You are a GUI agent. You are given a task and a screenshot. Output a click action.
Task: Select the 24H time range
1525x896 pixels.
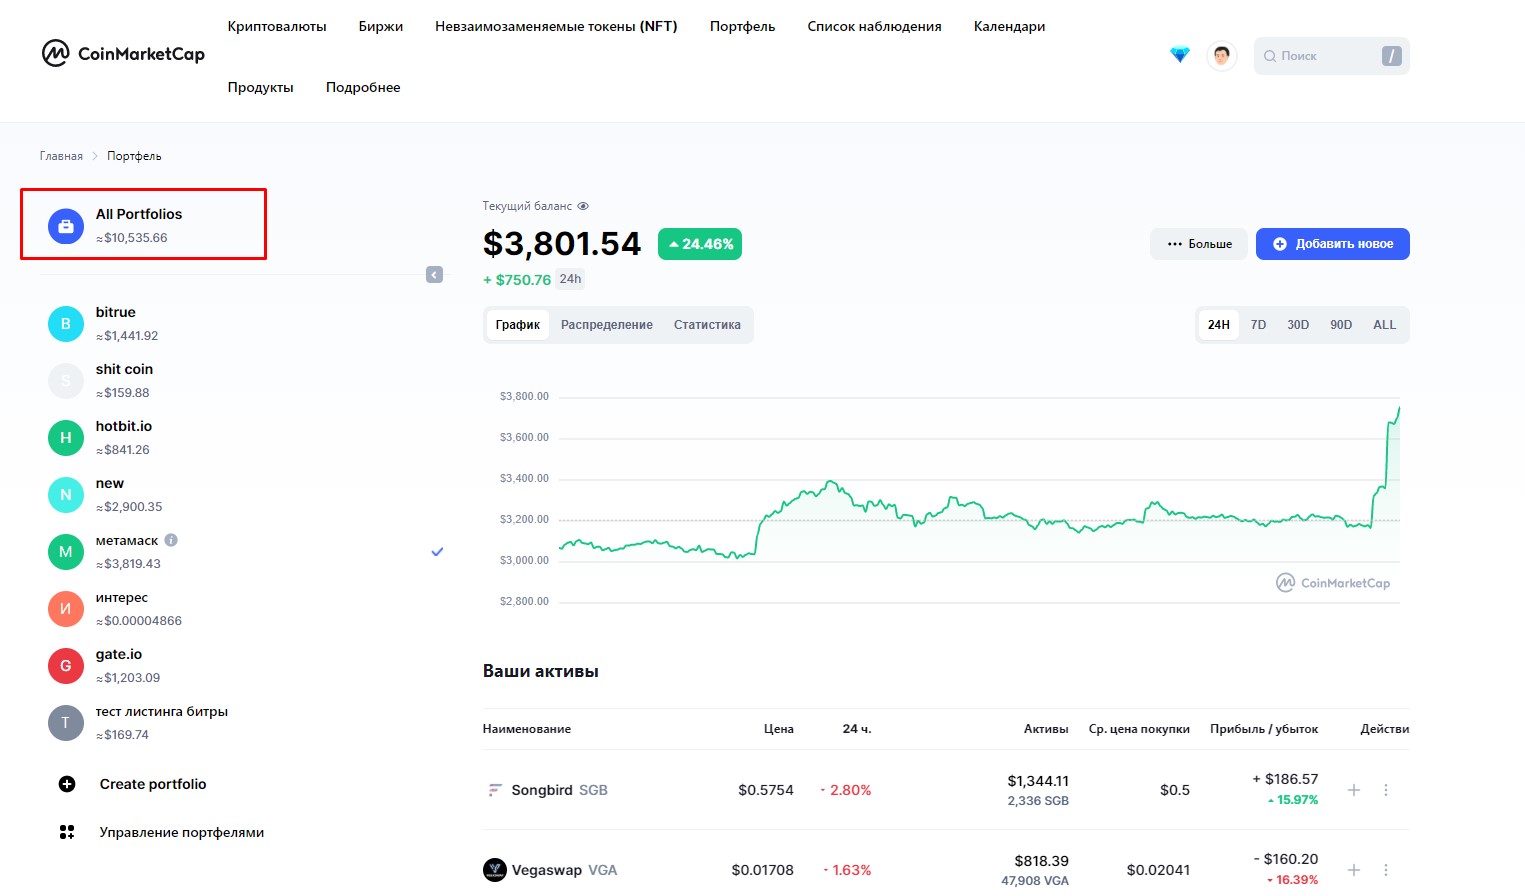[x=1219, y=325]
